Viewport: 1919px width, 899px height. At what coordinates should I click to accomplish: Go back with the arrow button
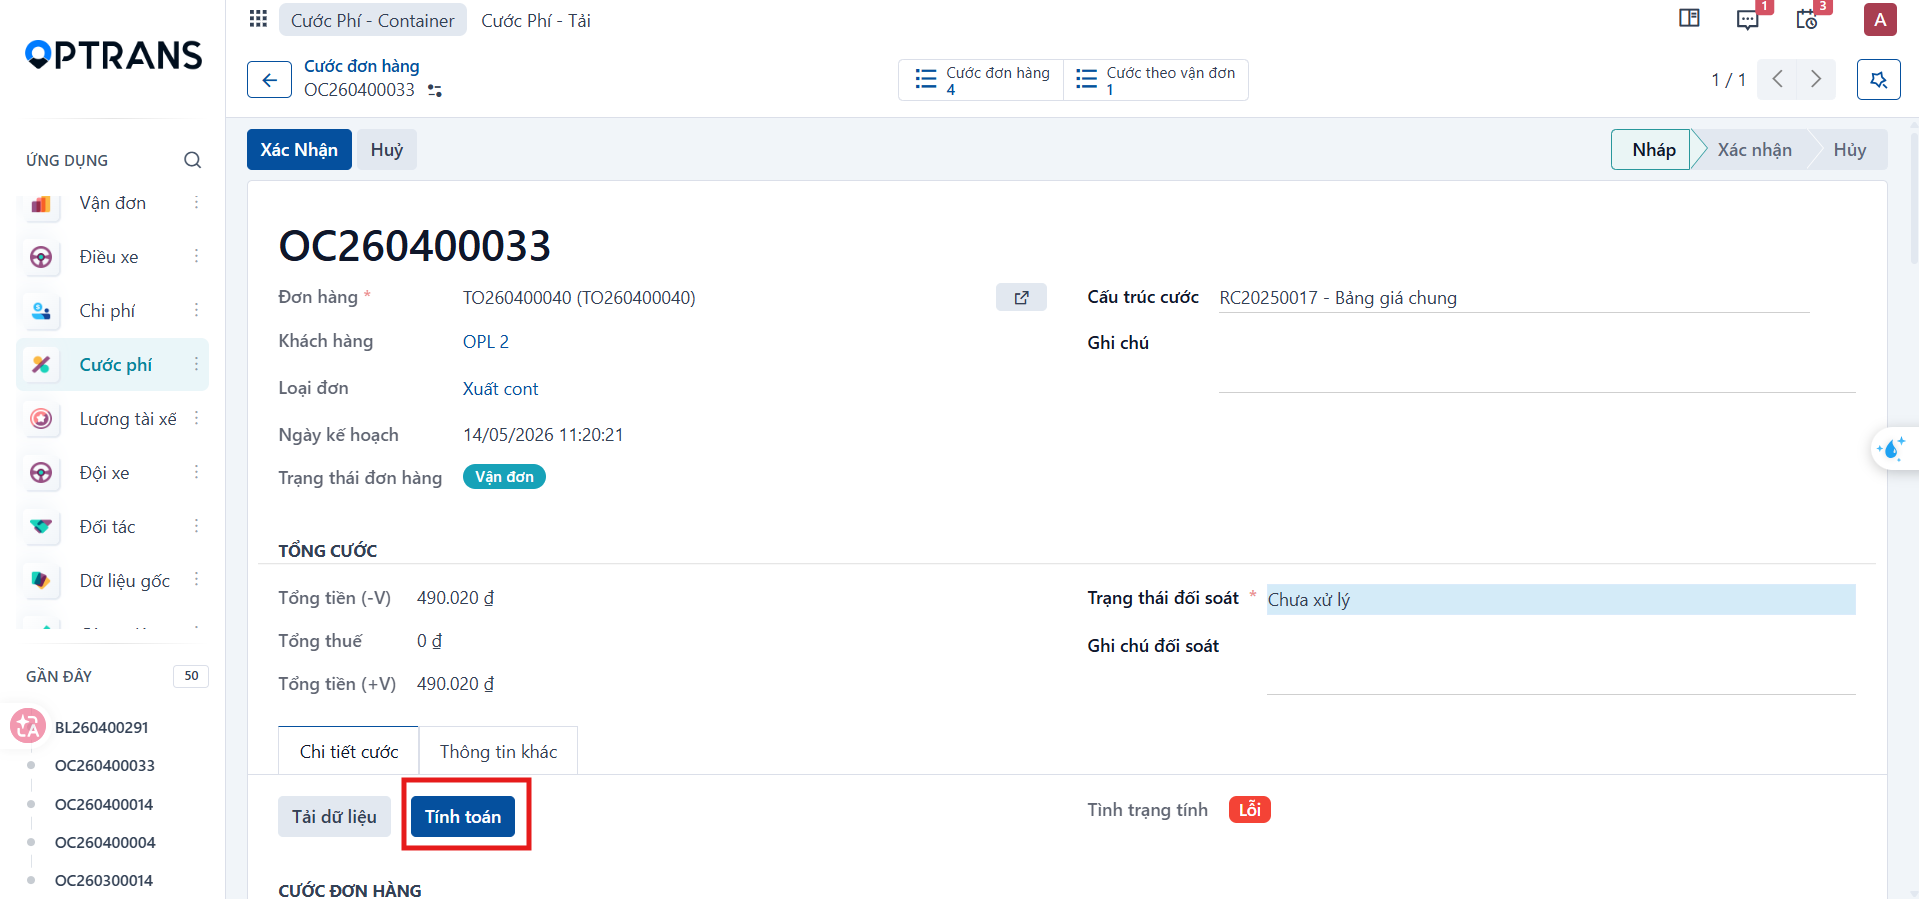point(269,79)
